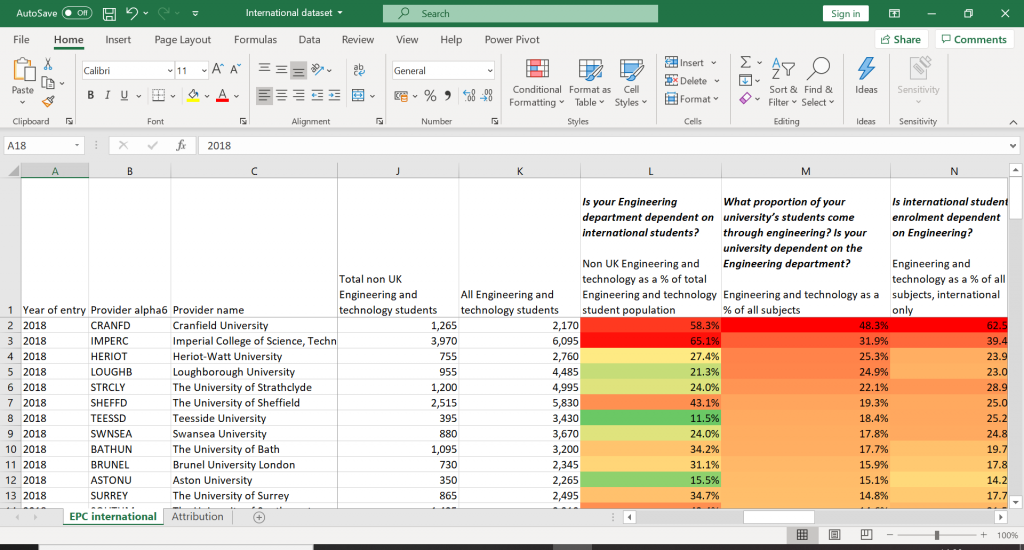Click the Fill down icon
Viewport: 1024px width, 550px height.
point(746,80)
